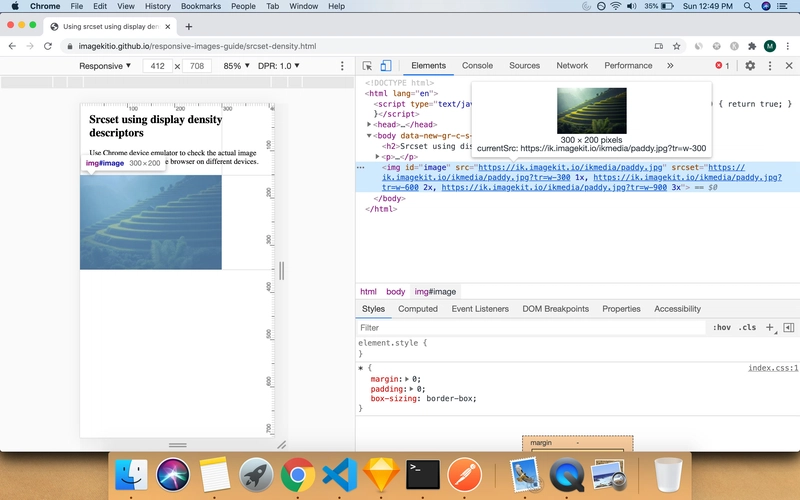The height and width of the screenshot is (500, 800).
Task: Click the viewport height field 708
Action: tap(197, 66)
